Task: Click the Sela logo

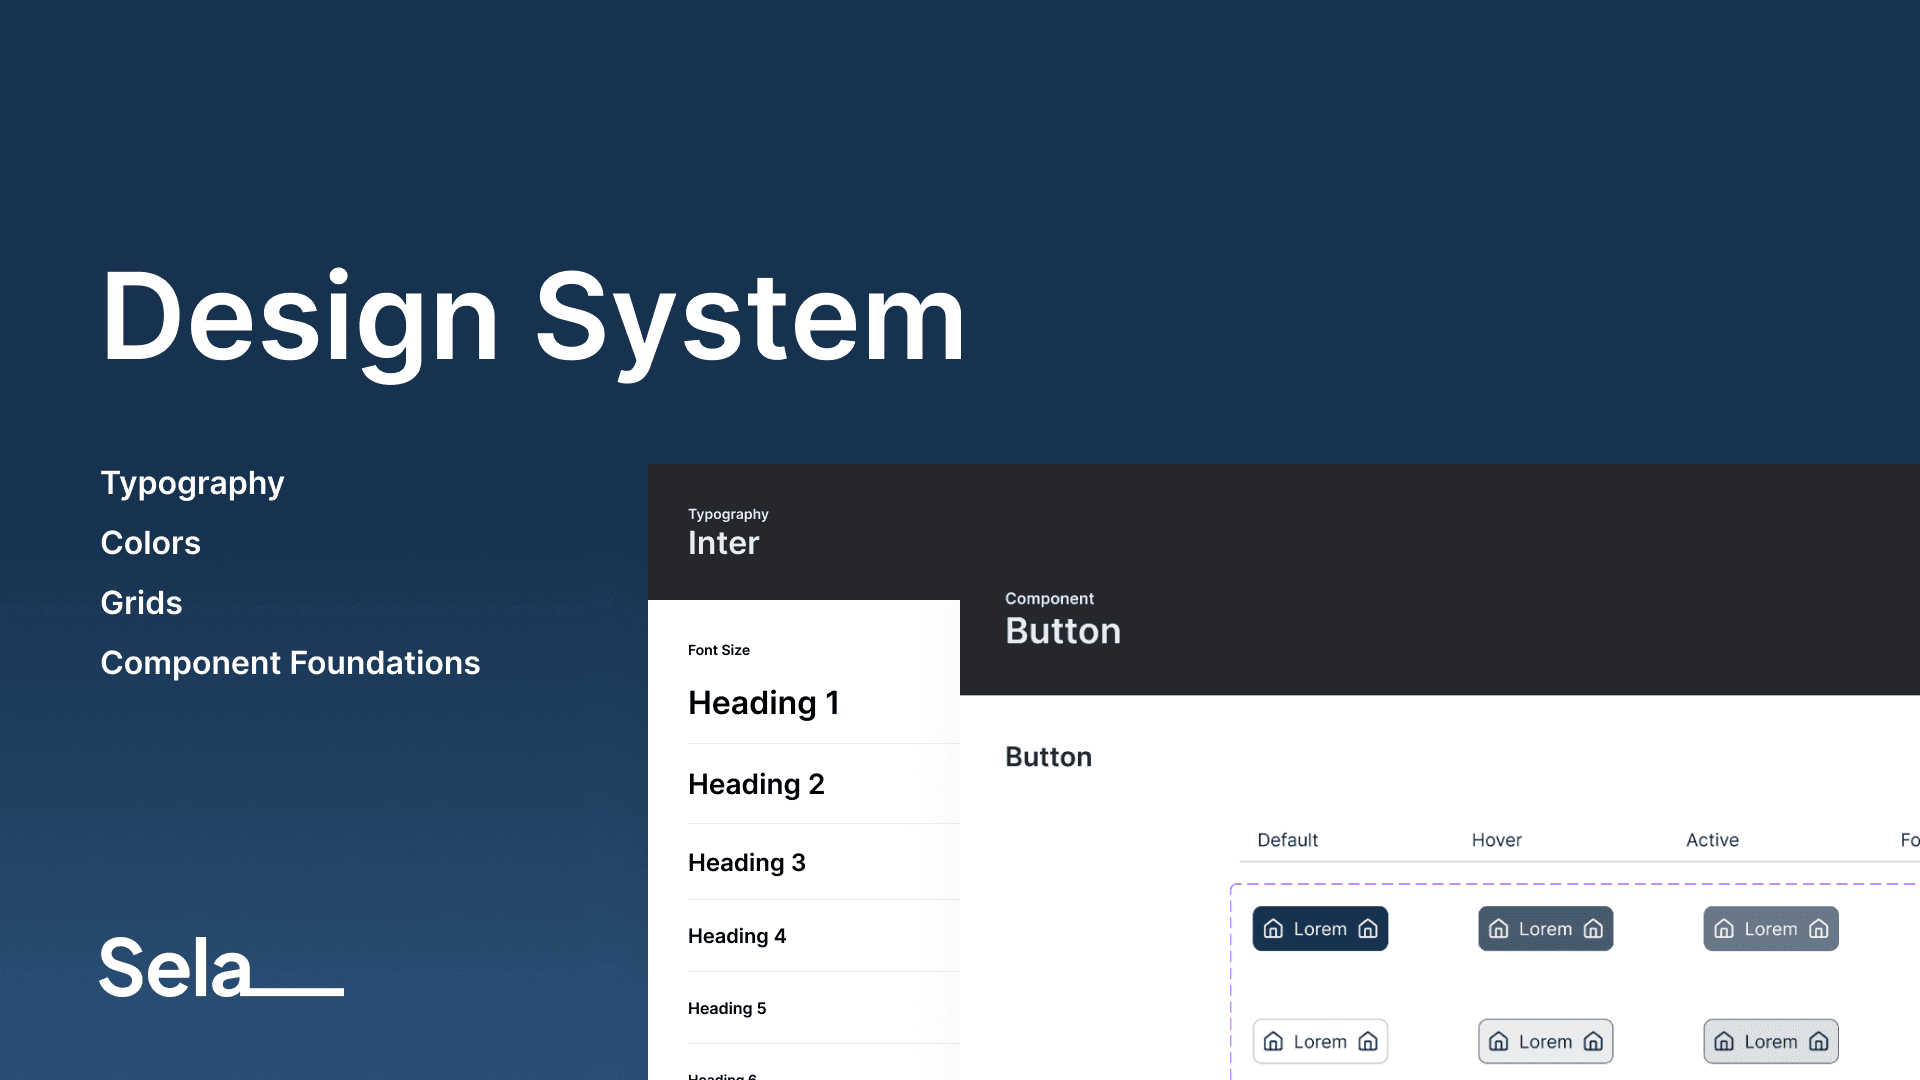Action: click(221, 967)
